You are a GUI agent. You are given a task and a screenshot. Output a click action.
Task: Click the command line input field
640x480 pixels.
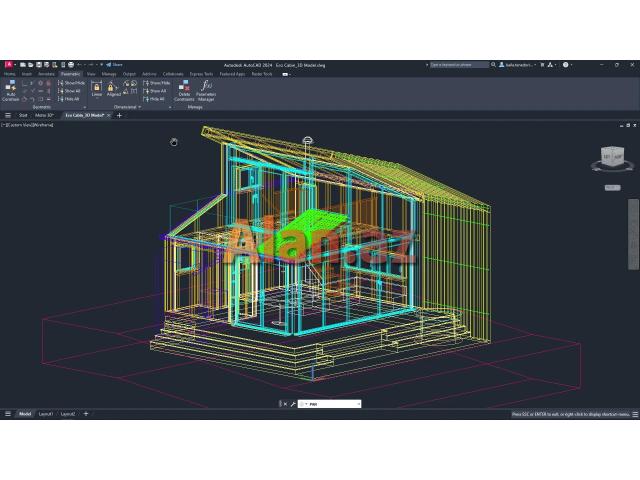pos(331,404)
